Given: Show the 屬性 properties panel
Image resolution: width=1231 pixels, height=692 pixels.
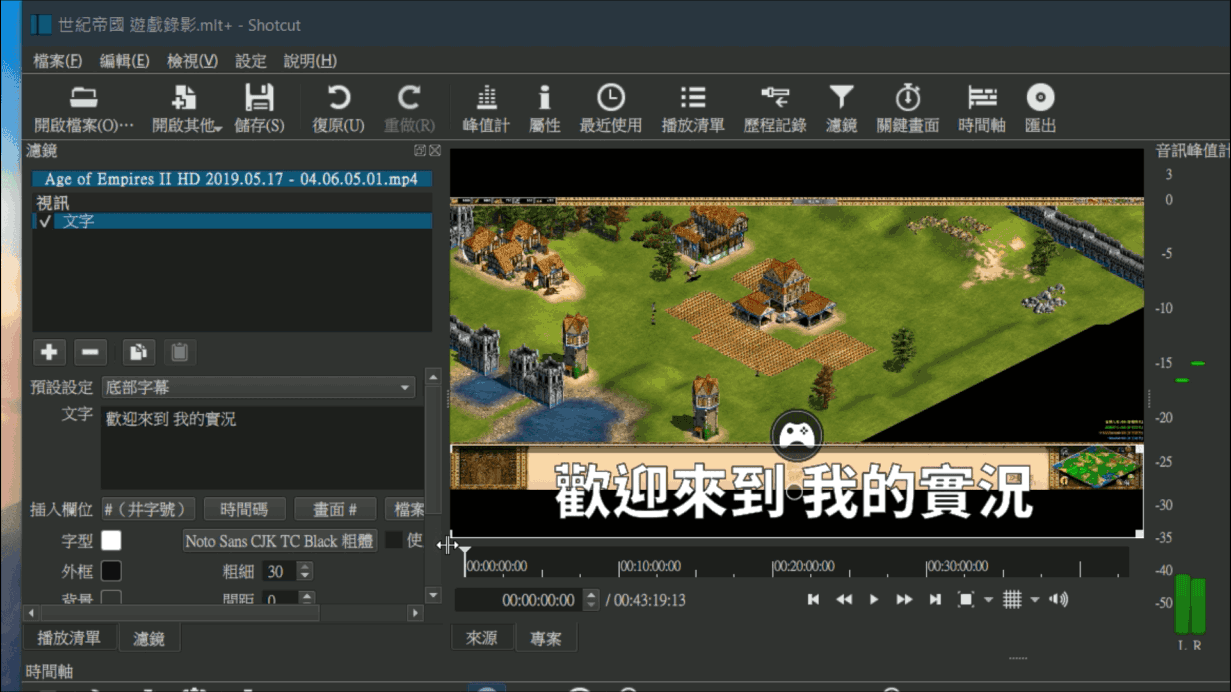Looking at the screenshot, I should tap(544, 108).
